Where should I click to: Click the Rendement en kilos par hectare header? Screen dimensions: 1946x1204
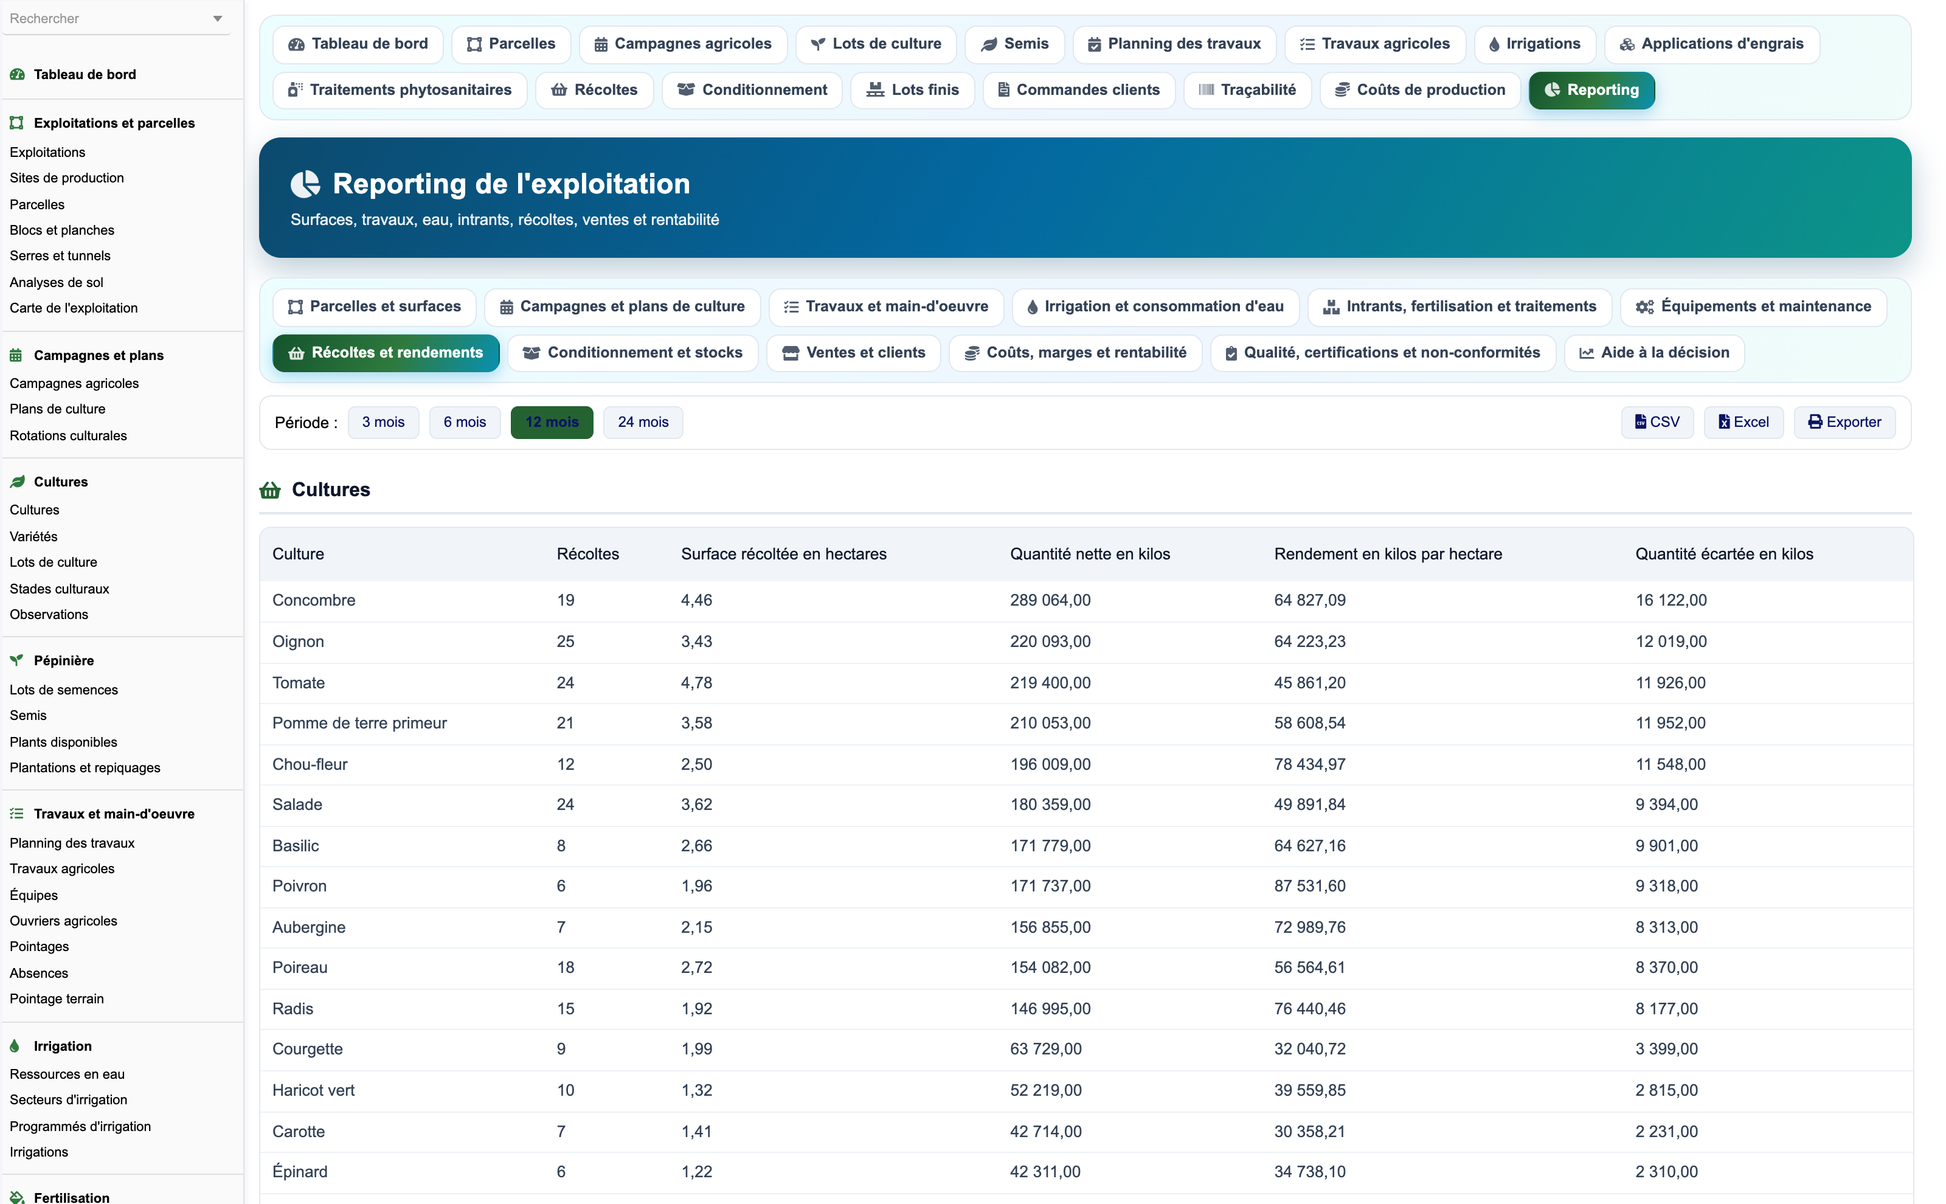[x=1388, y=554]
